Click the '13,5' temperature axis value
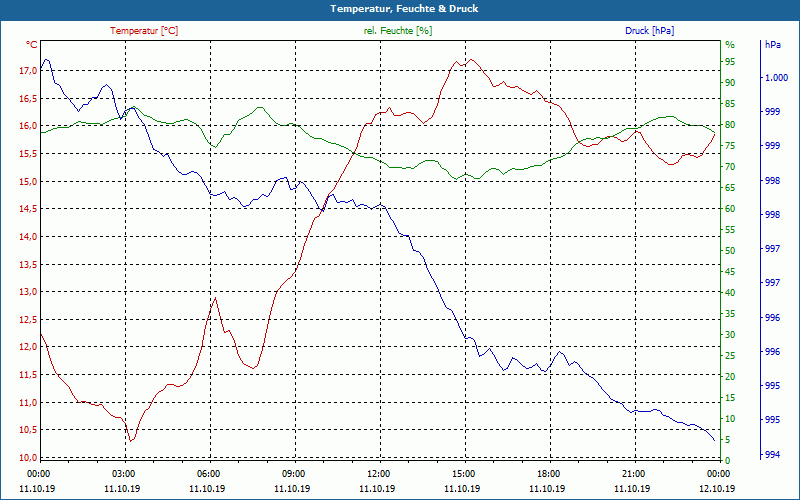Image resolution: width=800 pixels, height=500 pixels. 28,264
